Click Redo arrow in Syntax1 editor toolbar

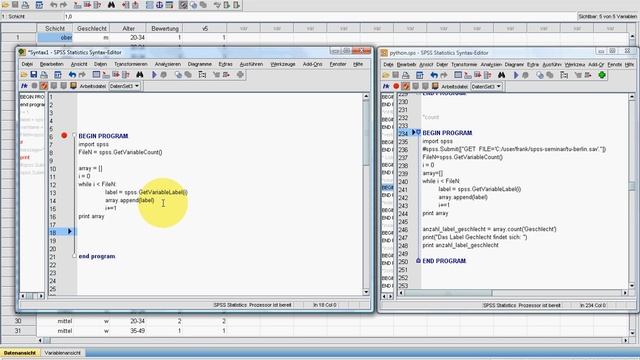point(82,75)
